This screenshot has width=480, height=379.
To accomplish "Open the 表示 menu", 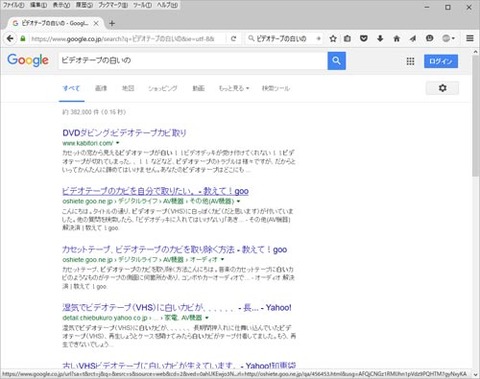I will [x=61, y=5].
